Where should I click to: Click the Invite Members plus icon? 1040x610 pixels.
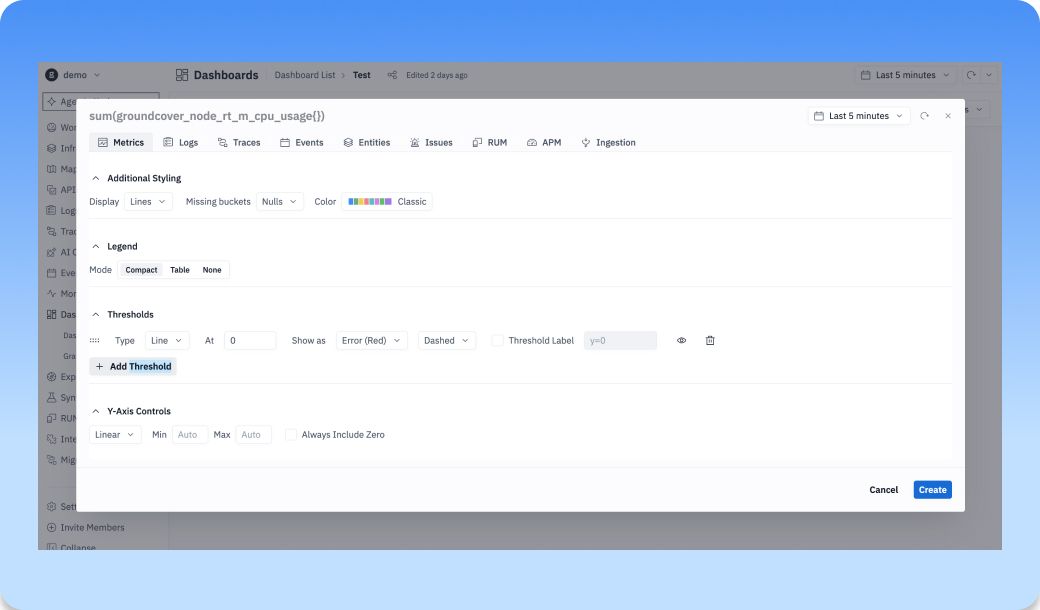coord(51,527)
